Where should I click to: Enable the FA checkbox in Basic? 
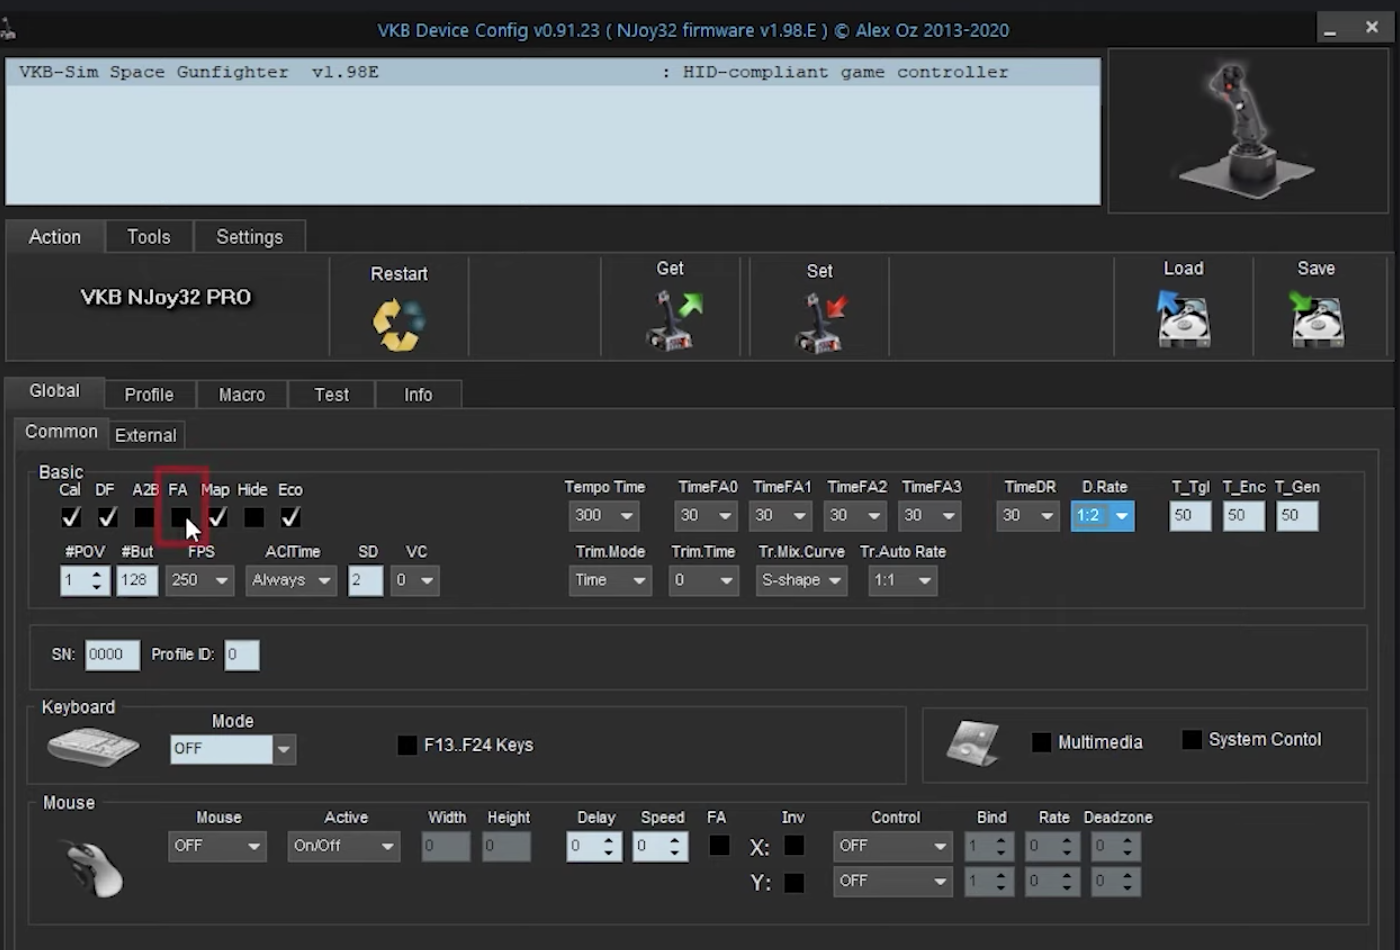coord(181,517)
